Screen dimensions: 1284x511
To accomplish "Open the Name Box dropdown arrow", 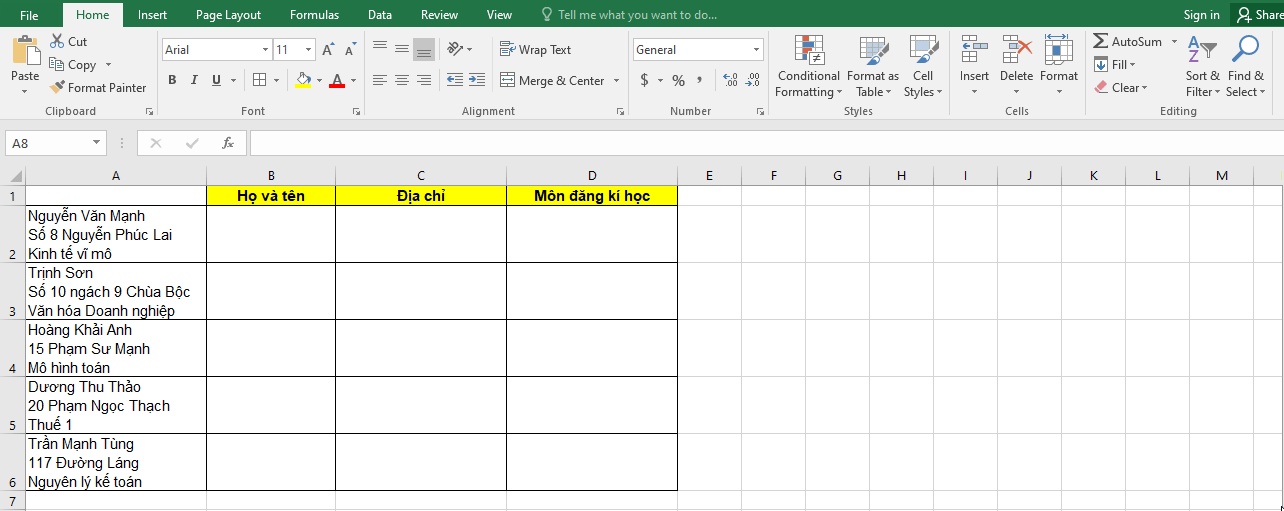I will (x=97, y=143).
